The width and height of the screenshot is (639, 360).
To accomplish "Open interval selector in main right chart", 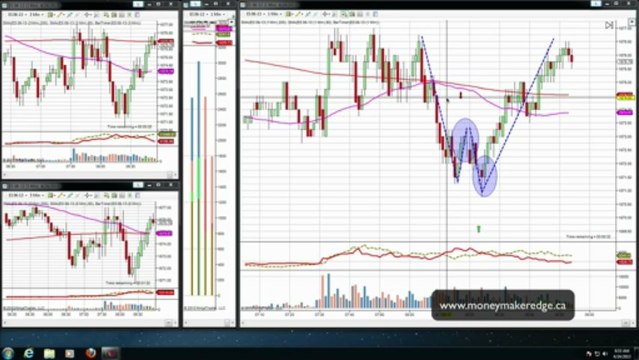I will click(x=275, y=14).
